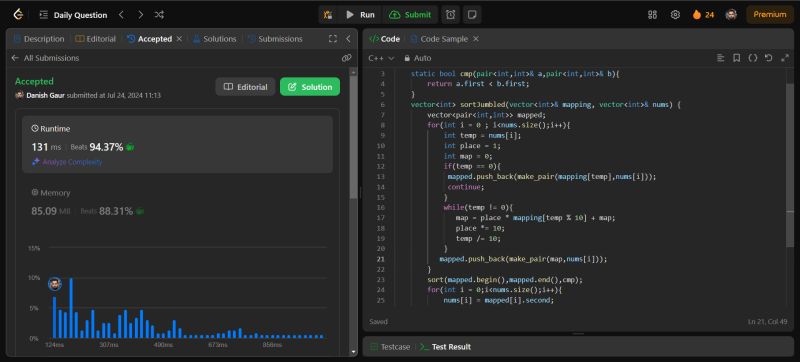
Task: Run the code
Action: point(360,15)
